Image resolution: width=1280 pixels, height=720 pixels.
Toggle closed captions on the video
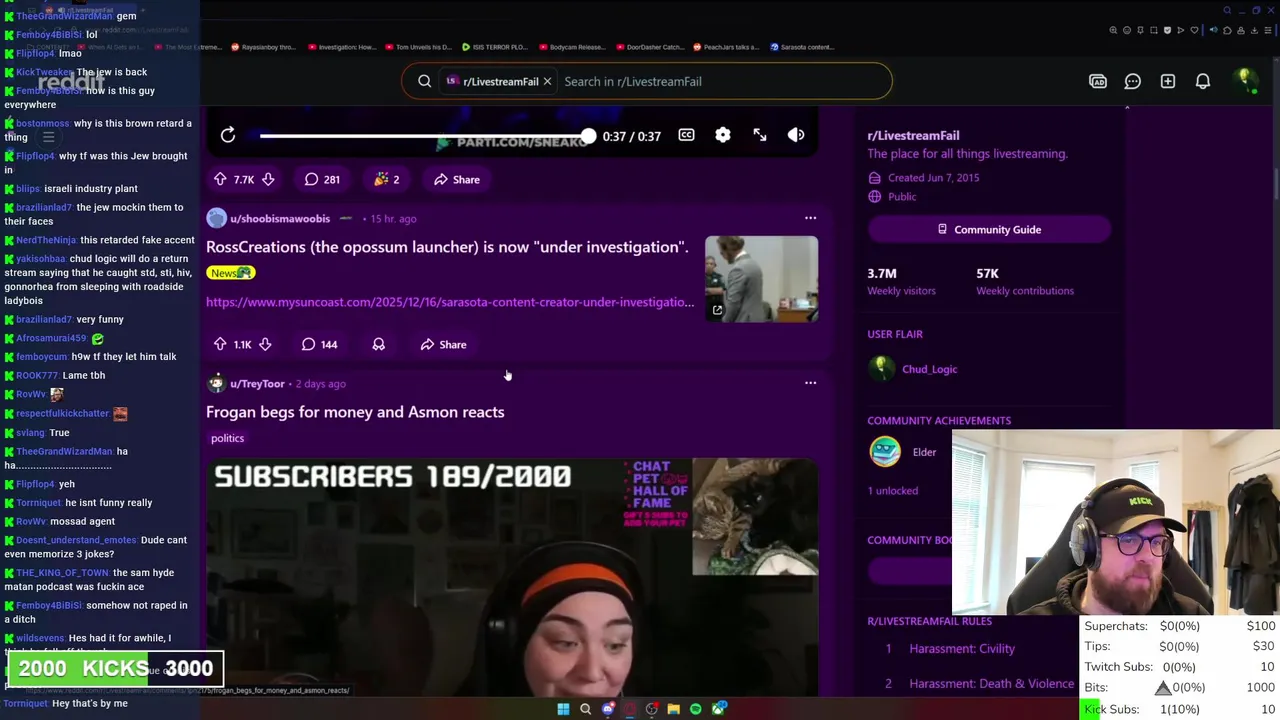[x=686, y=135]
